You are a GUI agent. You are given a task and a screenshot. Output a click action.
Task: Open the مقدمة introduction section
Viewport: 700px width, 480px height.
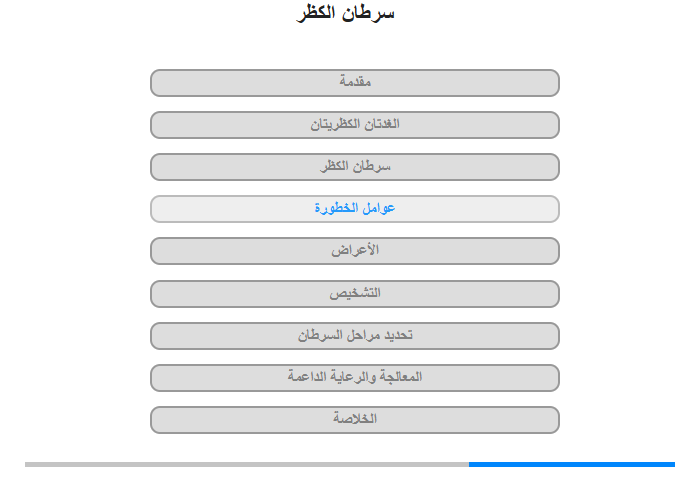[354, 83]
